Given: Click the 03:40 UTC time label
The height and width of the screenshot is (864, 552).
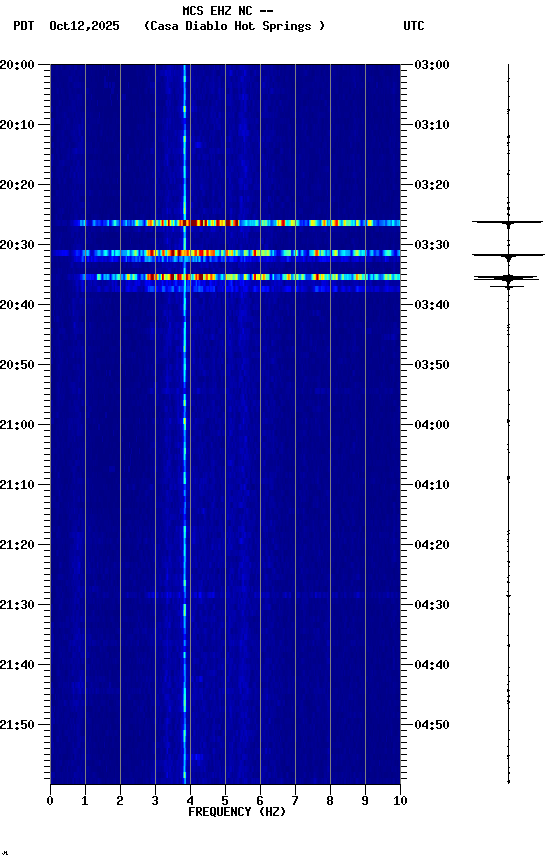Looking at the screenshot, I should 432,305.
